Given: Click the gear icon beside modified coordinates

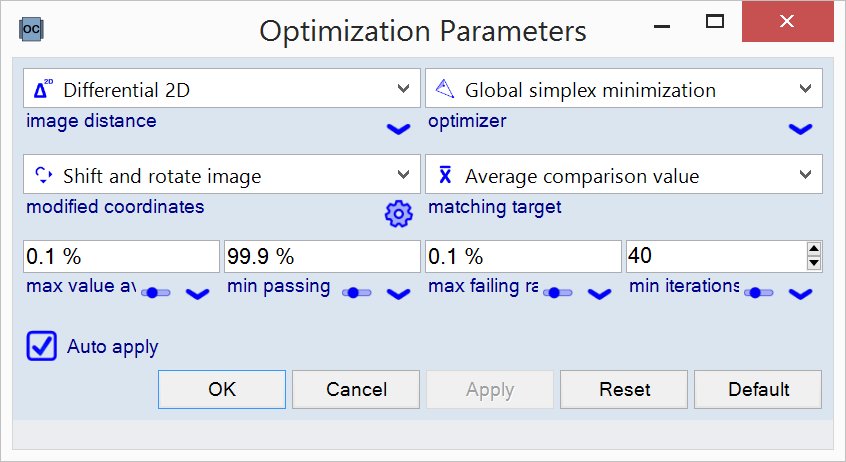Looking at the screenshot, I should click(x=398, y=213).
